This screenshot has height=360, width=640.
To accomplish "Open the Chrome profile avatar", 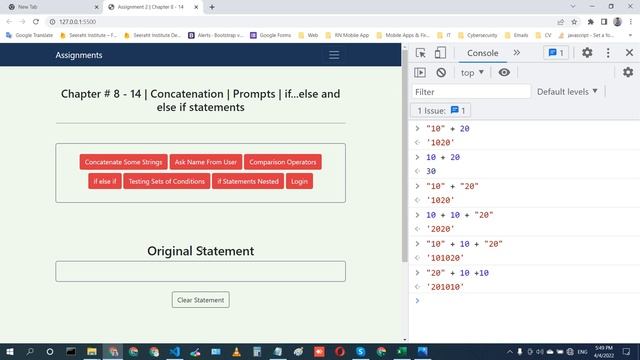I will click(x=617, y=22).
